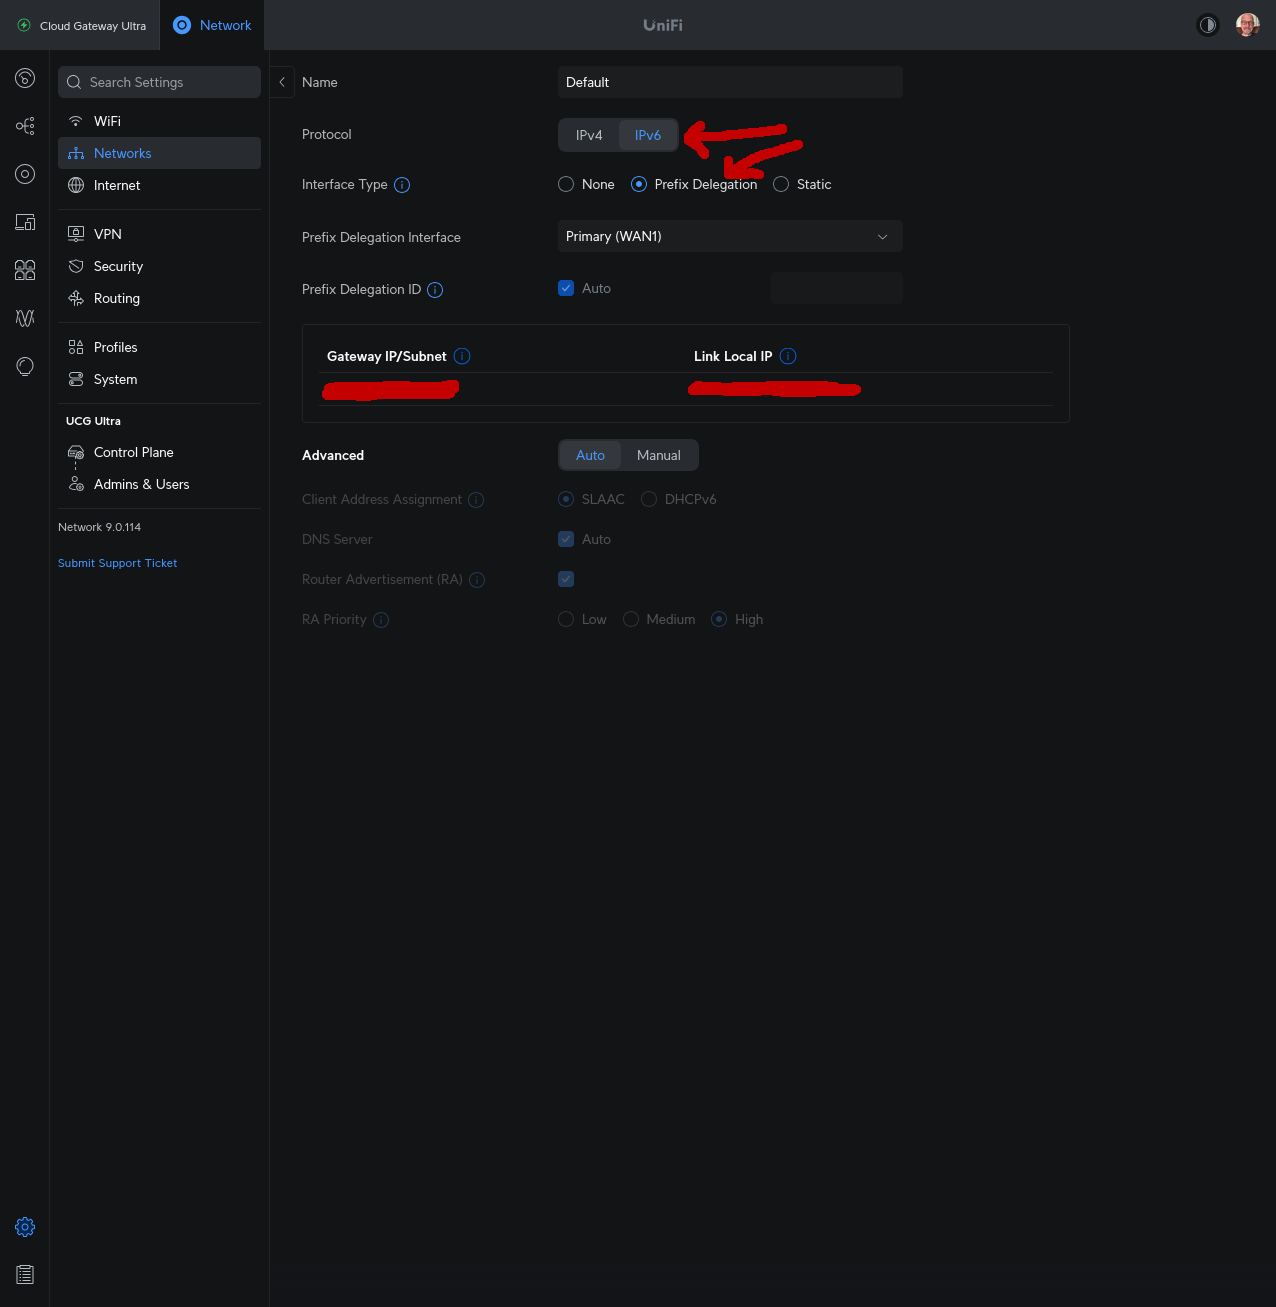Click the VPN icon in settings menu

point(76,234)
